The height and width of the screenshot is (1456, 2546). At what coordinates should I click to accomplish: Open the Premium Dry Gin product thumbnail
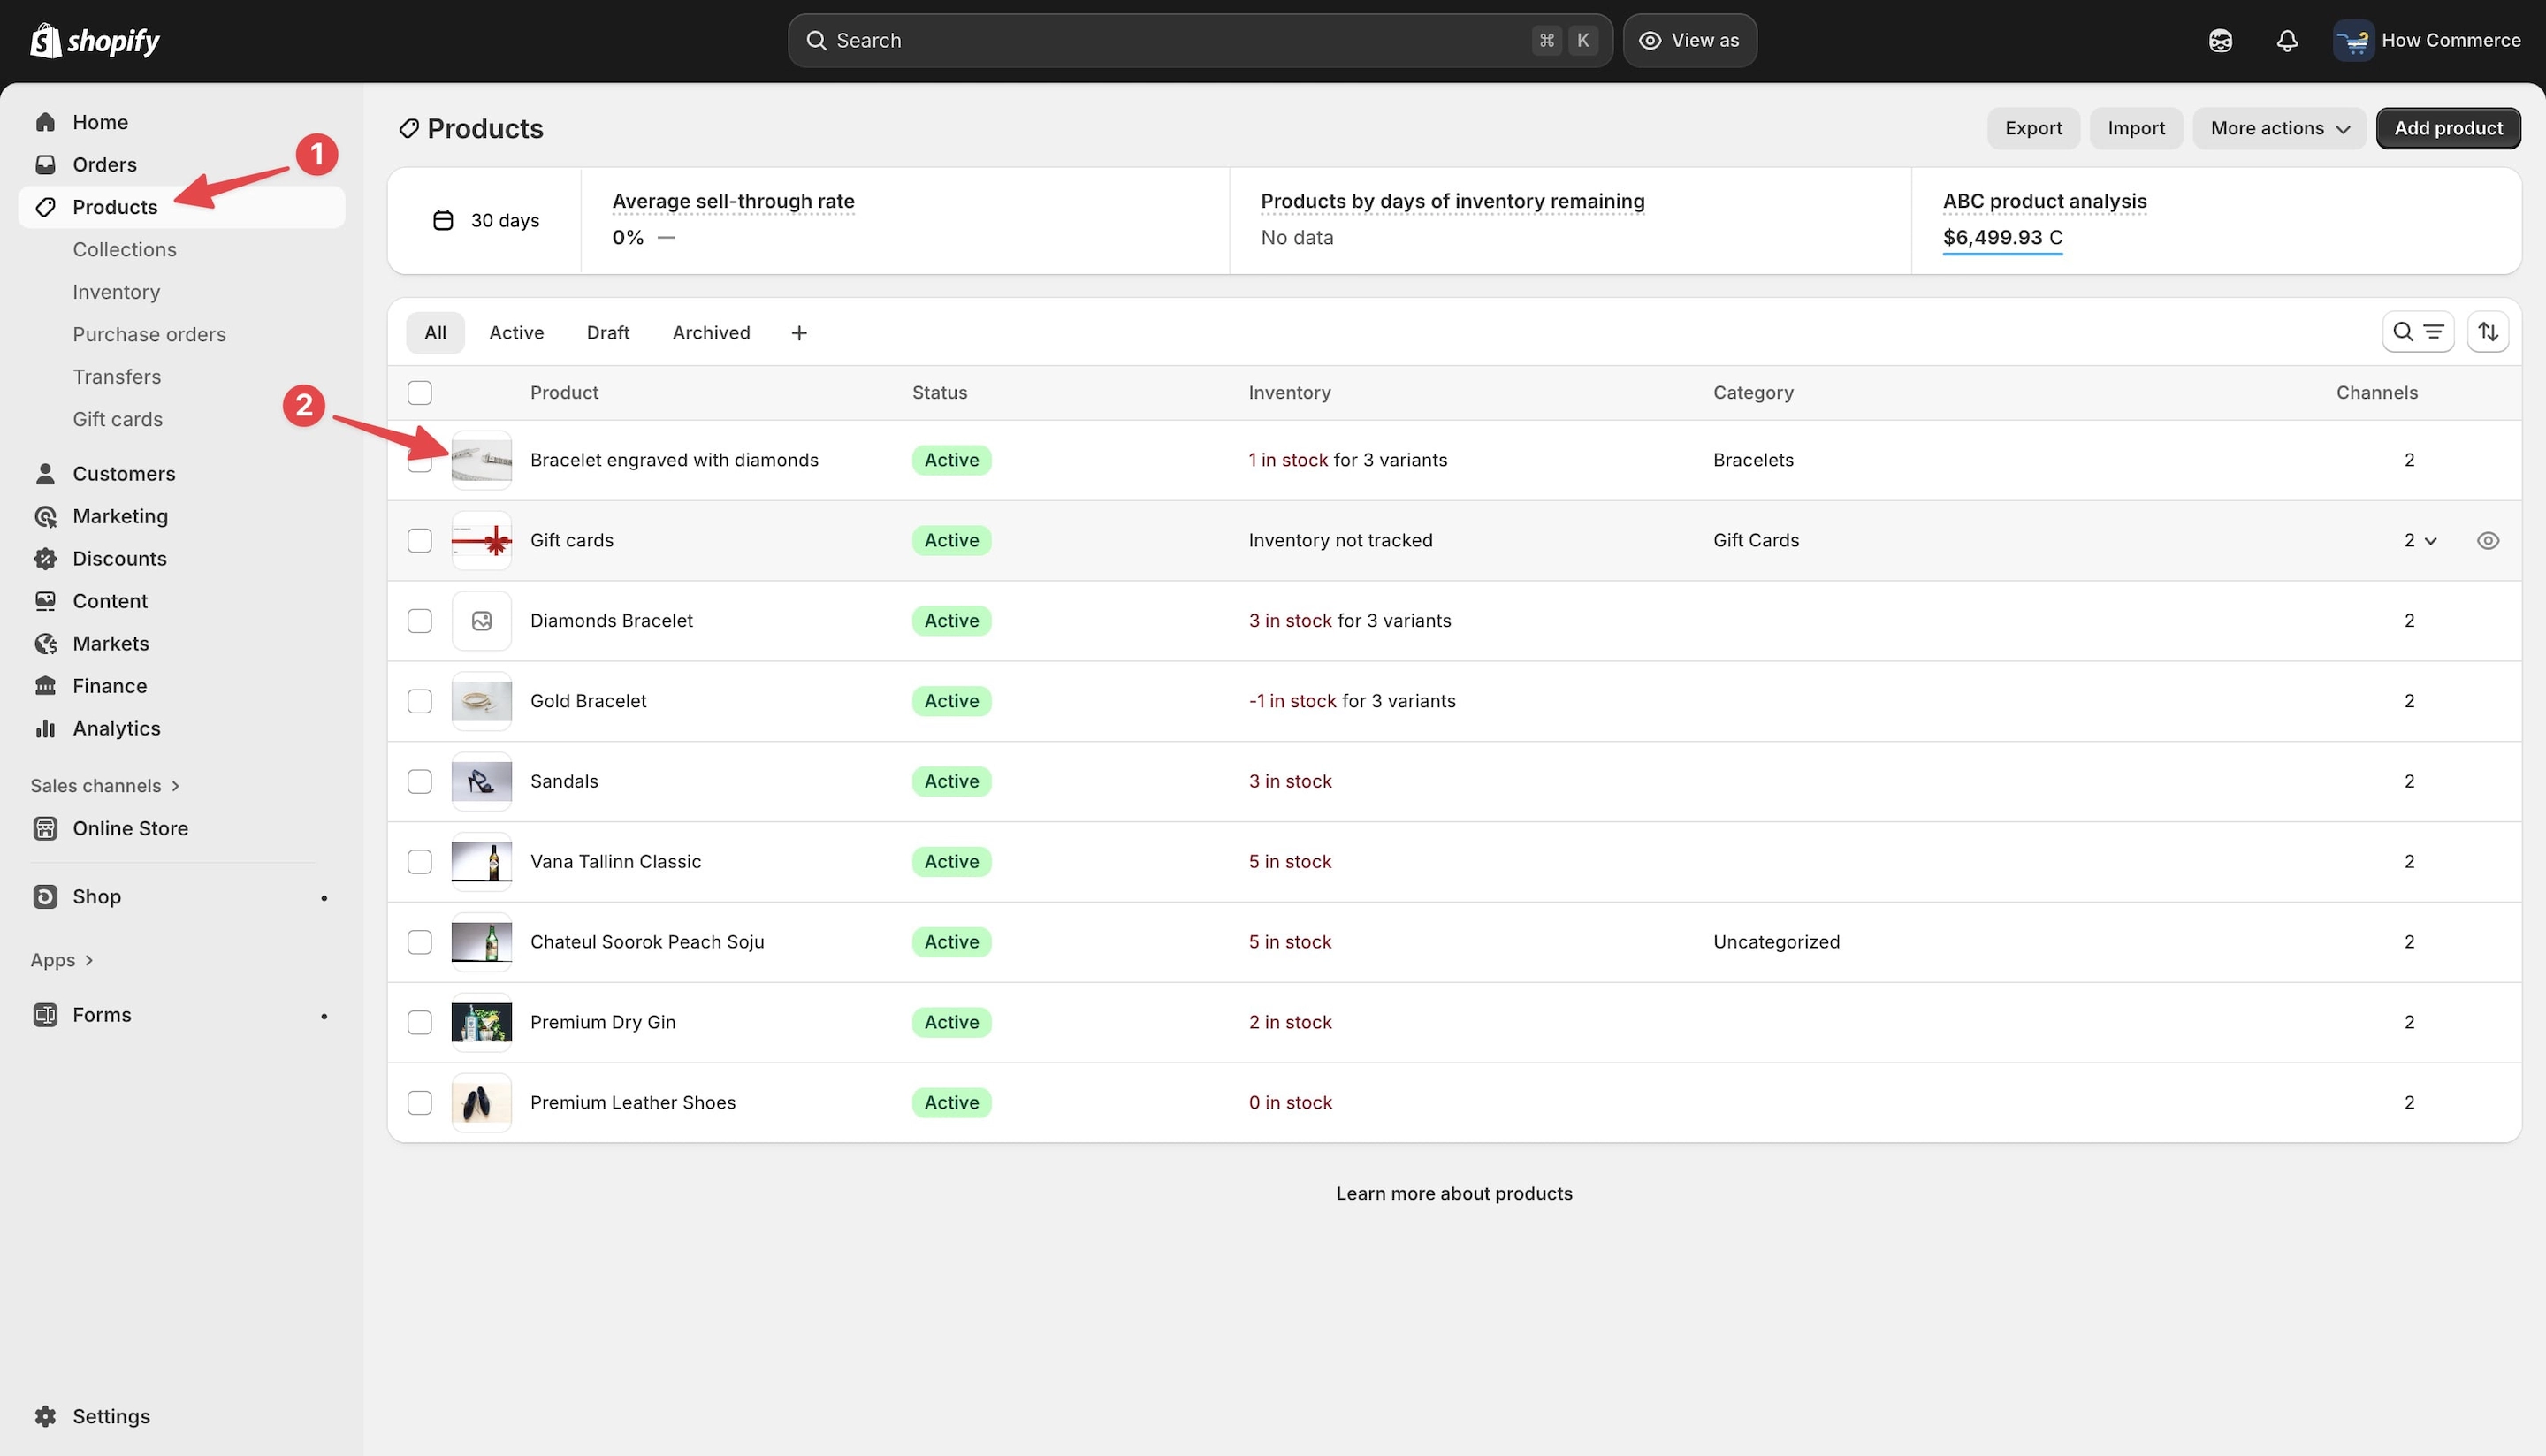pyautogui.click(x=481, y=1023)
